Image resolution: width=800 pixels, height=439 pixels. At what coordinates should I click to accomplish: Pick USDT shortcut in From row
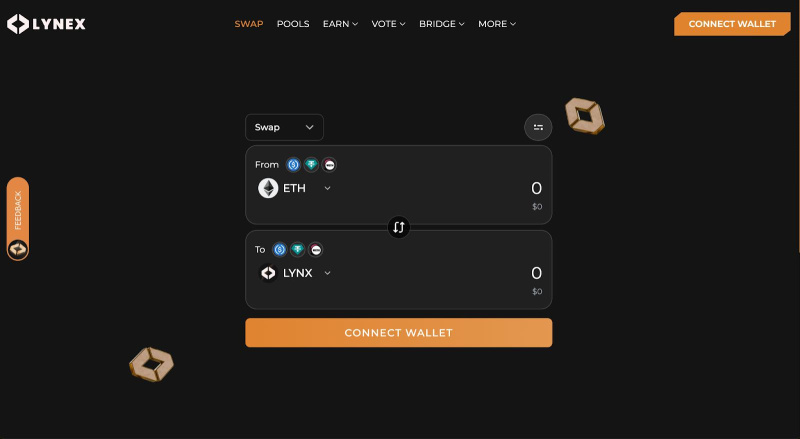[311, 164]
